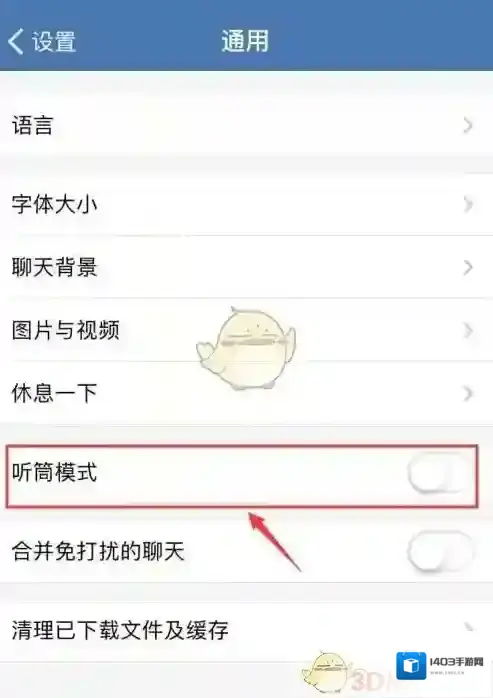Expand the 语言 row chevron
Screen dimensions: 493x698
pos(467,126)
